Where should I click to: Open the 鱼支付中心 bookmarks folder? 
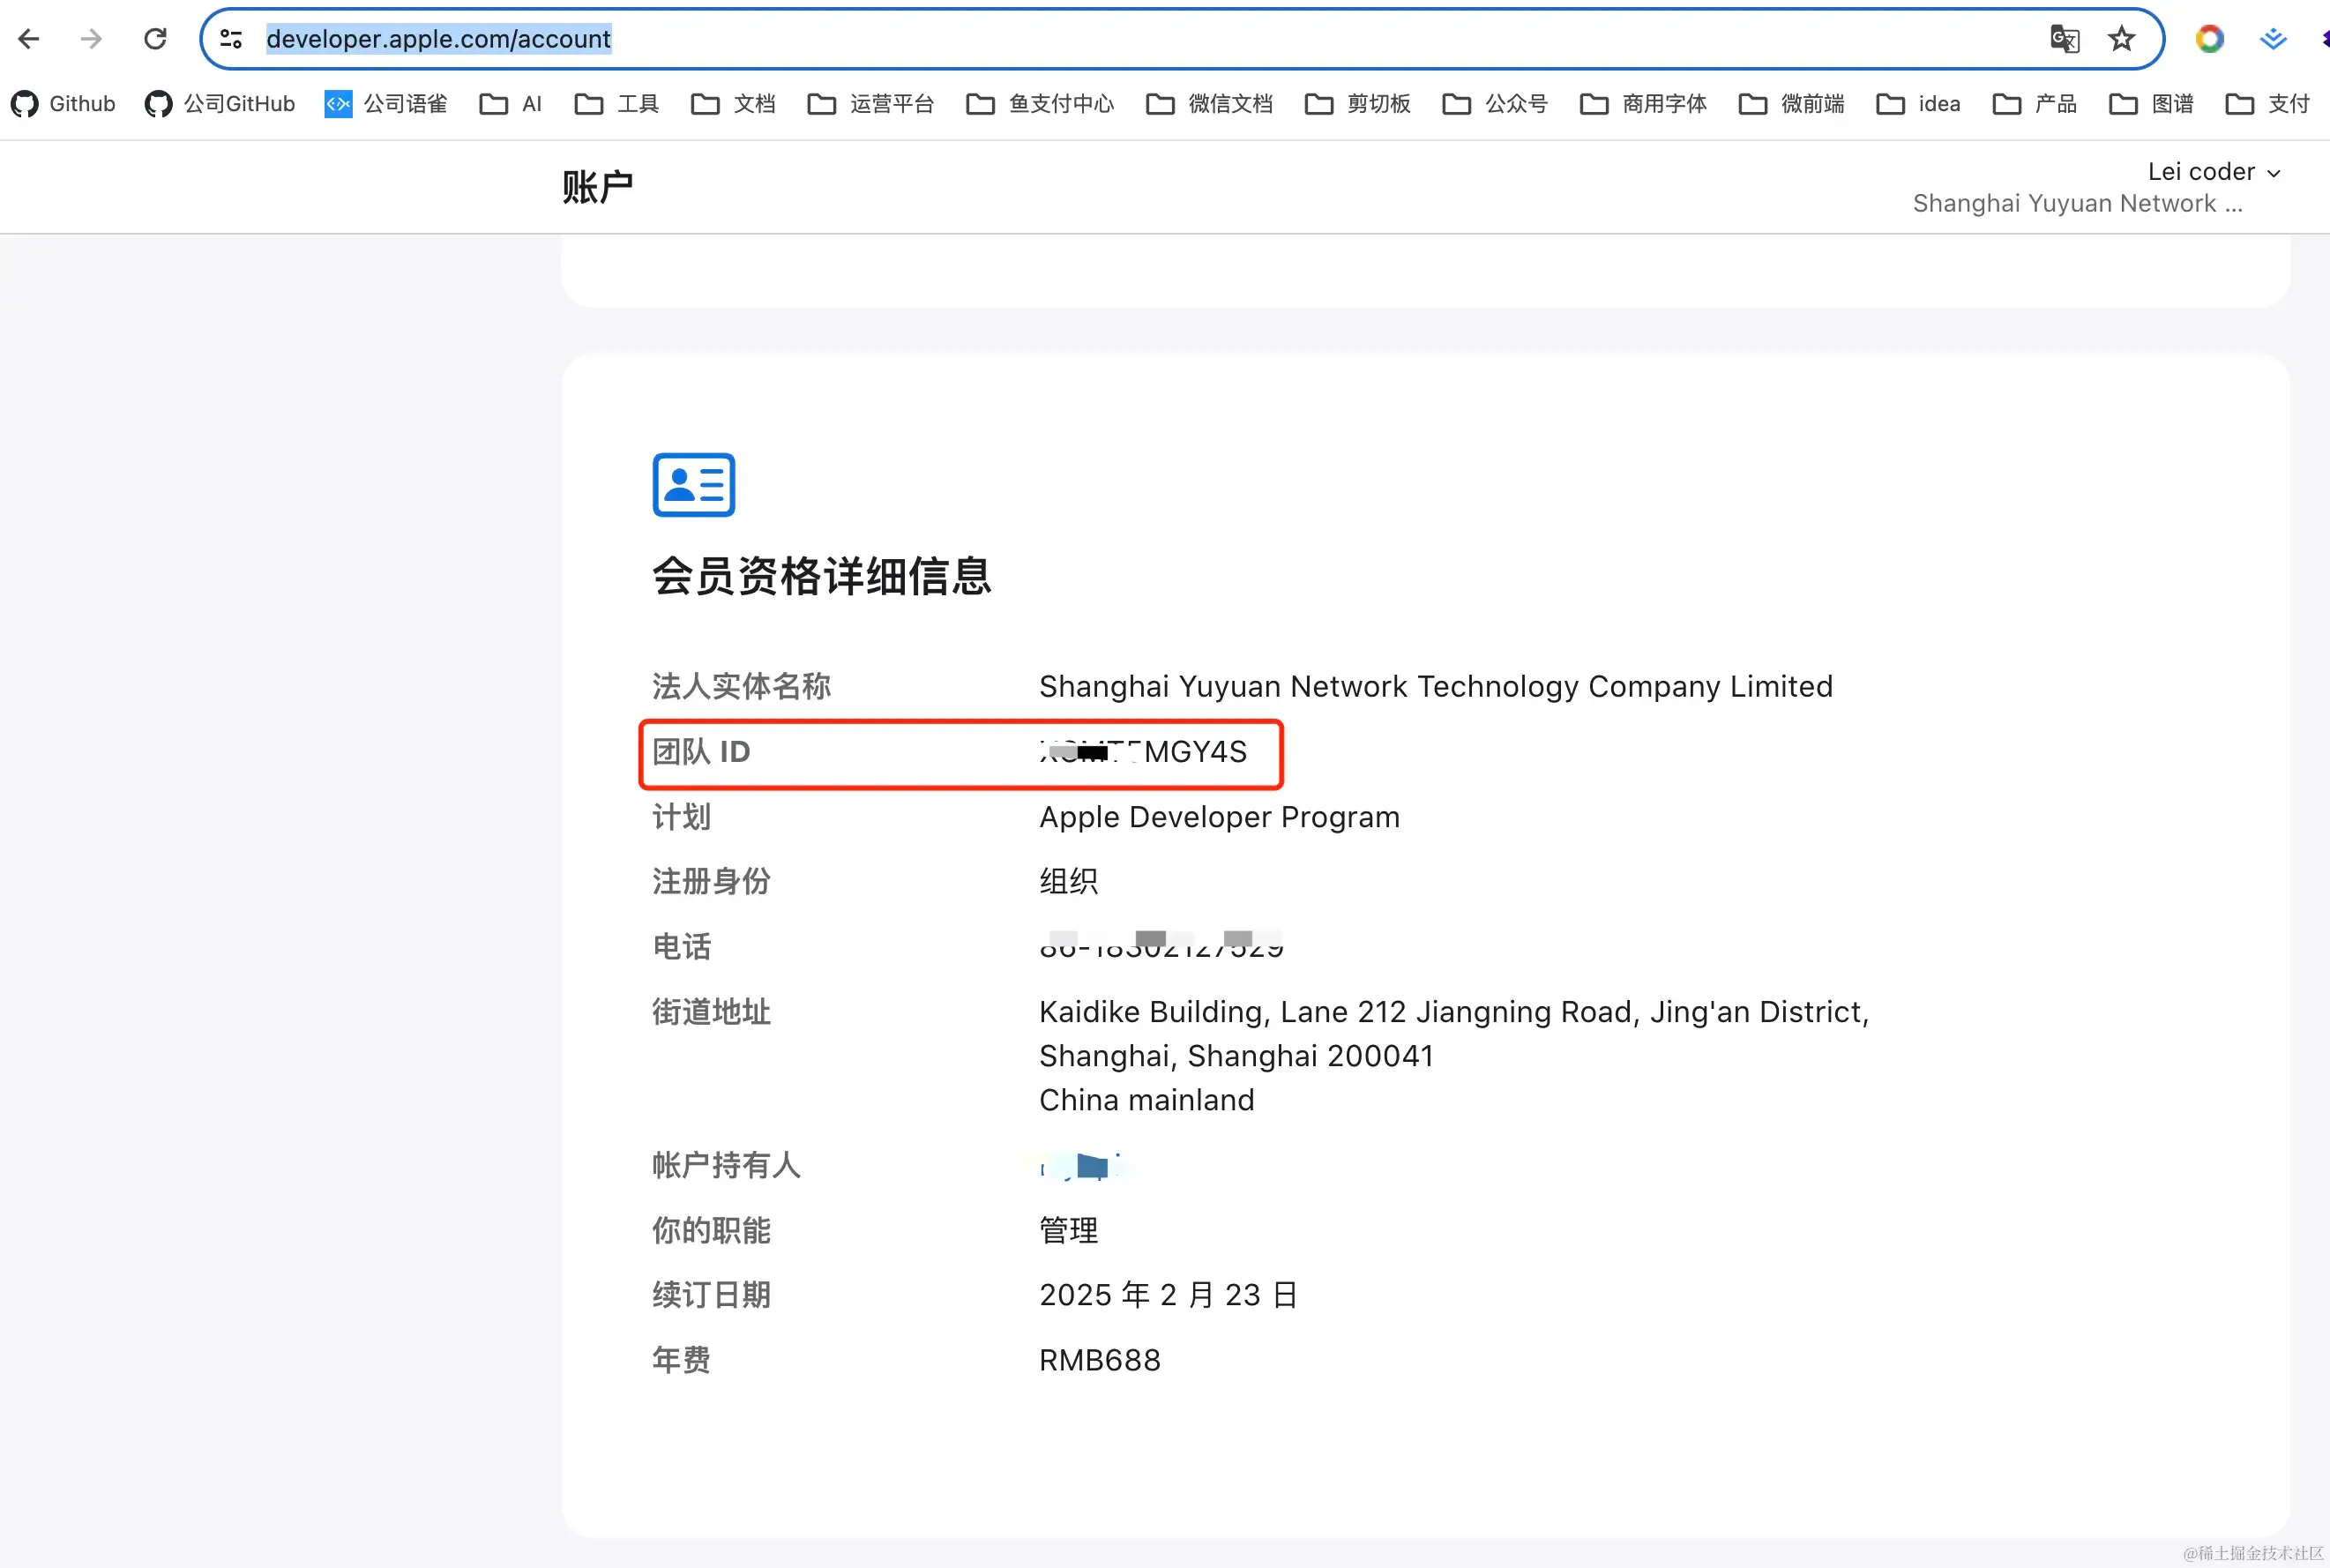point(1040,104)
